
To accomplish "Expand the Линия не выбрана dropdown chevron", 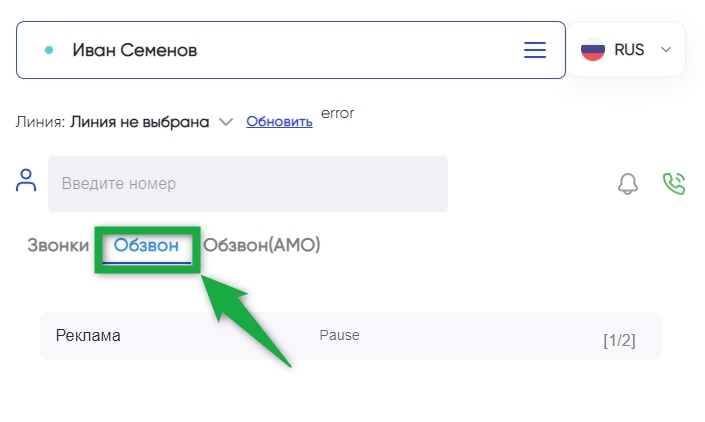I will pyautogui.click(x=226, y=122).
